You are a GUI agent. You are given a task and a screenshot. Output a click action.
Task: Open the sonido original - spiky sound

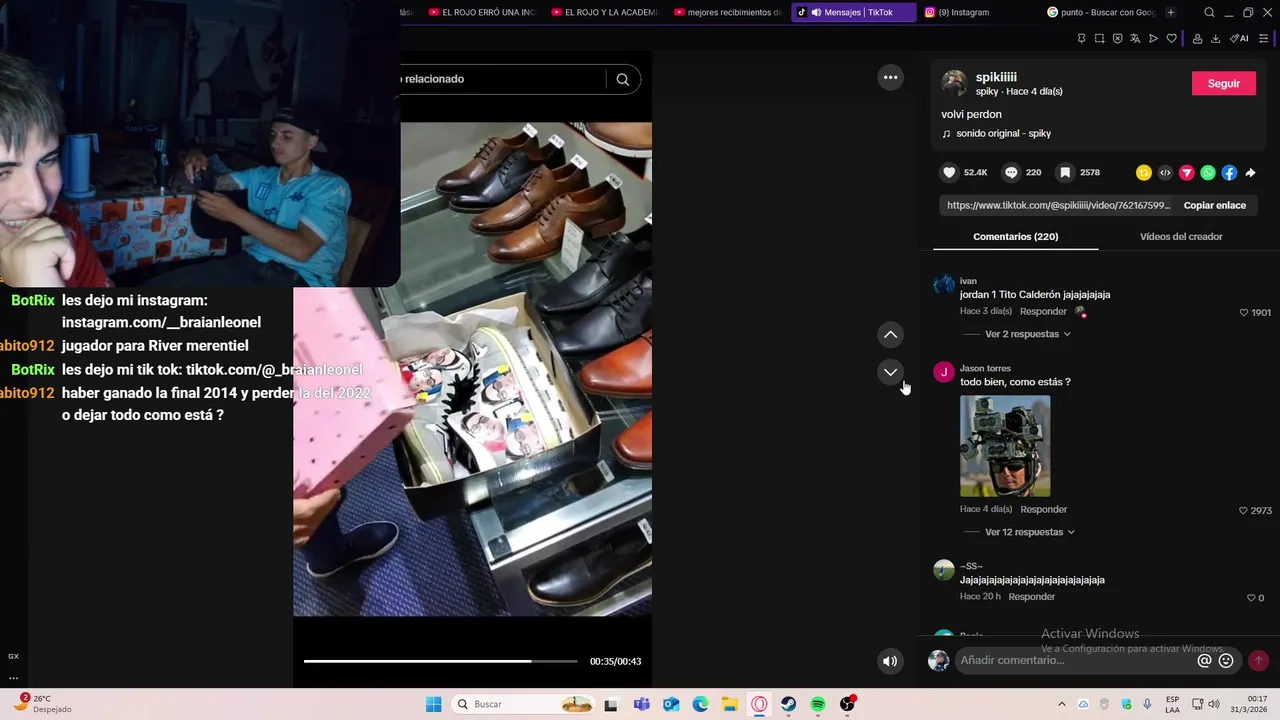1003,134
